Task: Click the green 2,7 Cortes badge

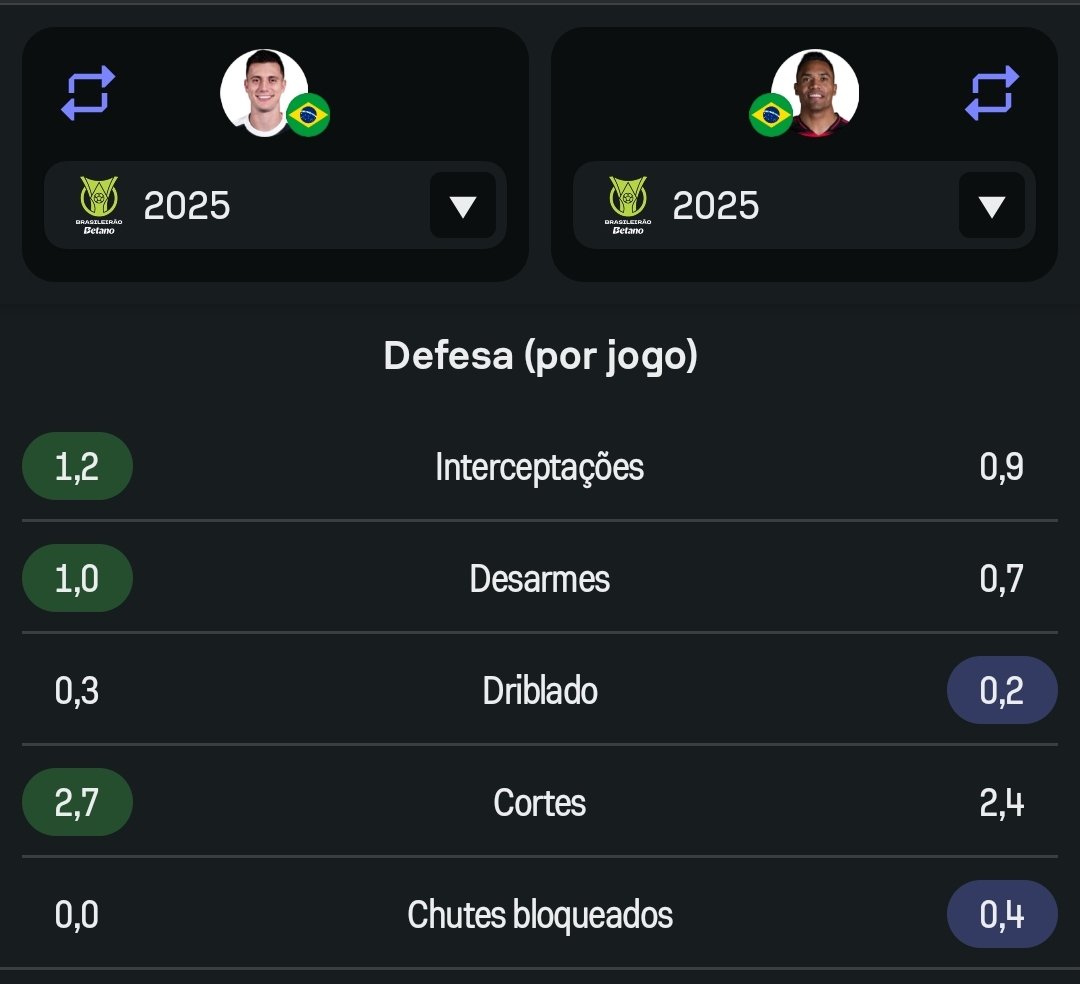Action: (77, 803)
